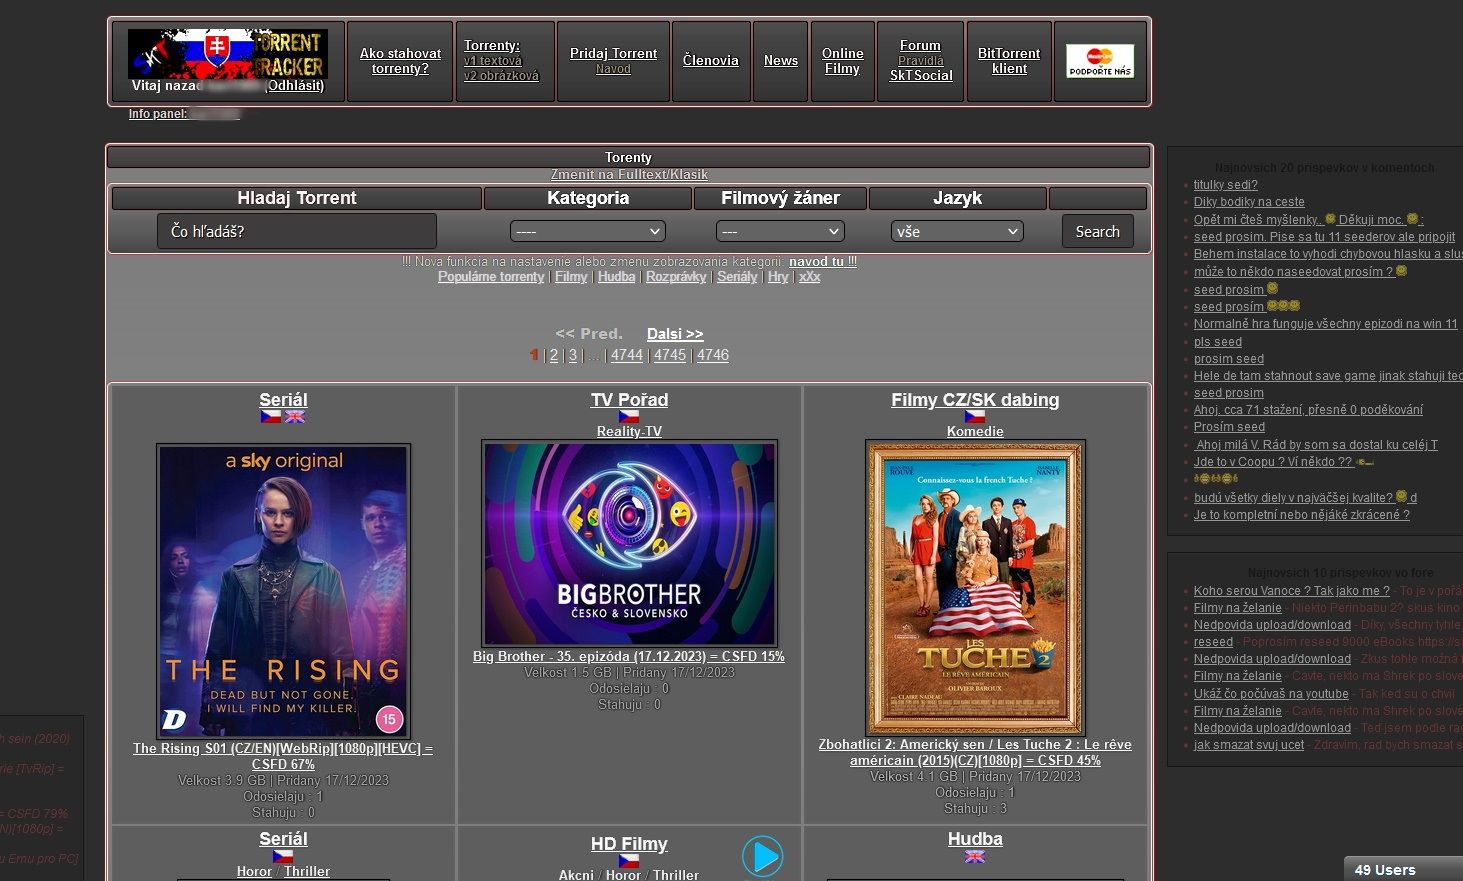Click the blue play button beside HD Filmy
This screenshot has height=881, width=1463.
pos(762,856)
